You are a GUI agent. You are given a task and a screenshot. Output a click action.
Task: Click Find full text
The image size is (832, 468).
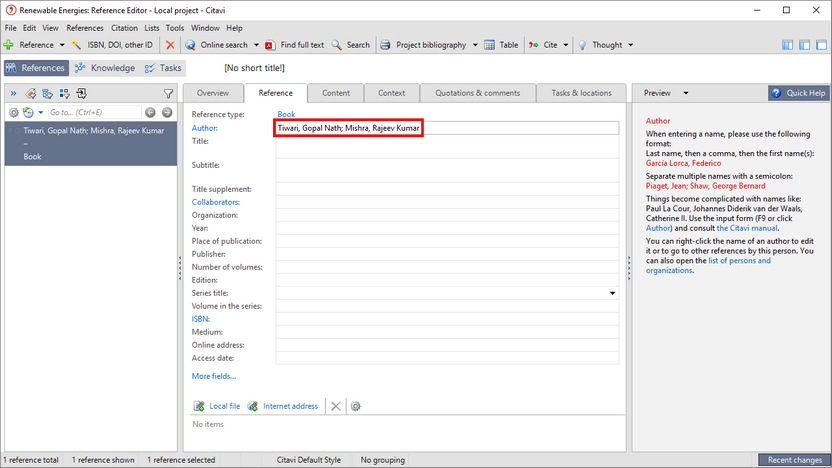click(x=294, y=45)
